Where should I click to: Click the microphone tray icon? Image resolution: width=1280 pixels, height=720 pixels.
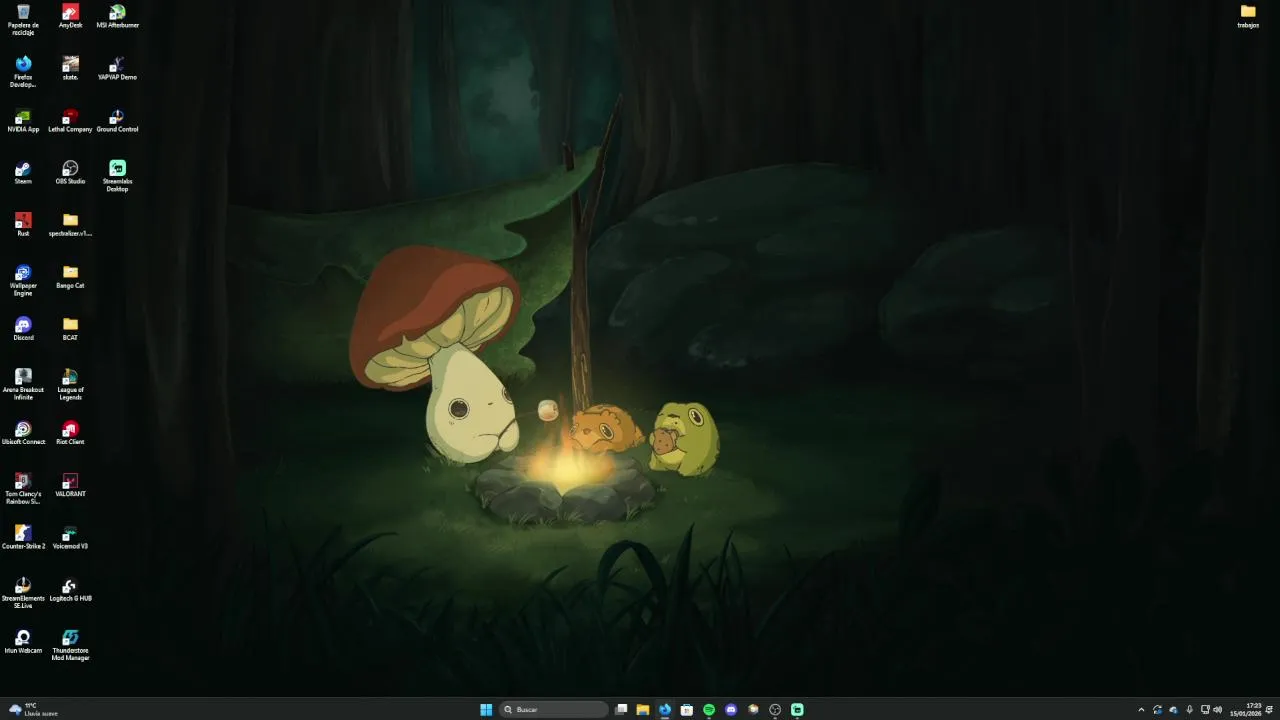[1189, 710]
